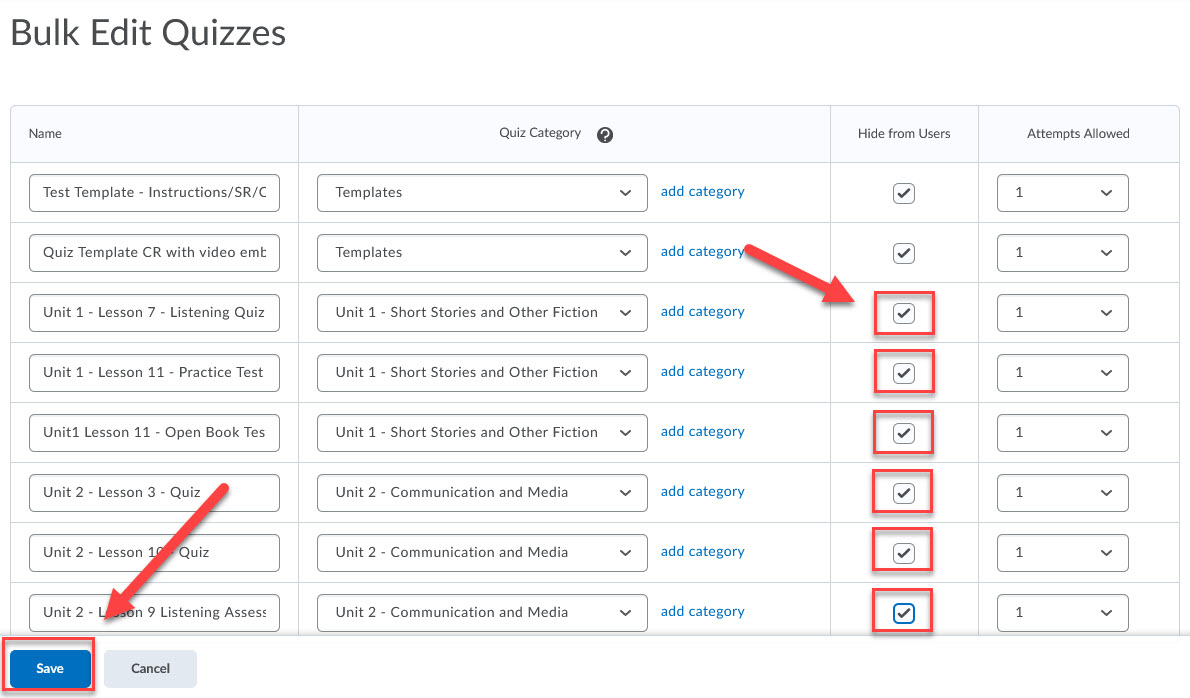Open category dropdown for Test Template row

click(482, 193)
